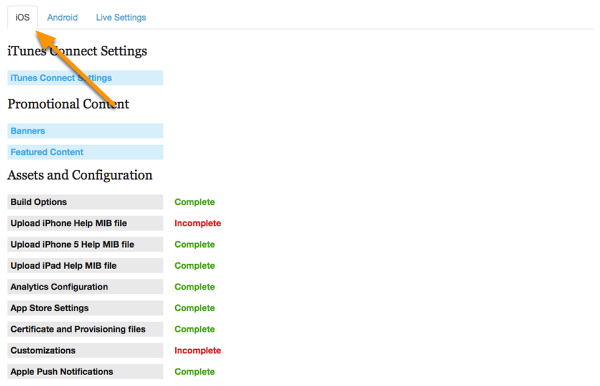Viewport: 600px width, 386px height.
Task: Click Complete status beside Analytics Configuration
Action: pos(194,287)
